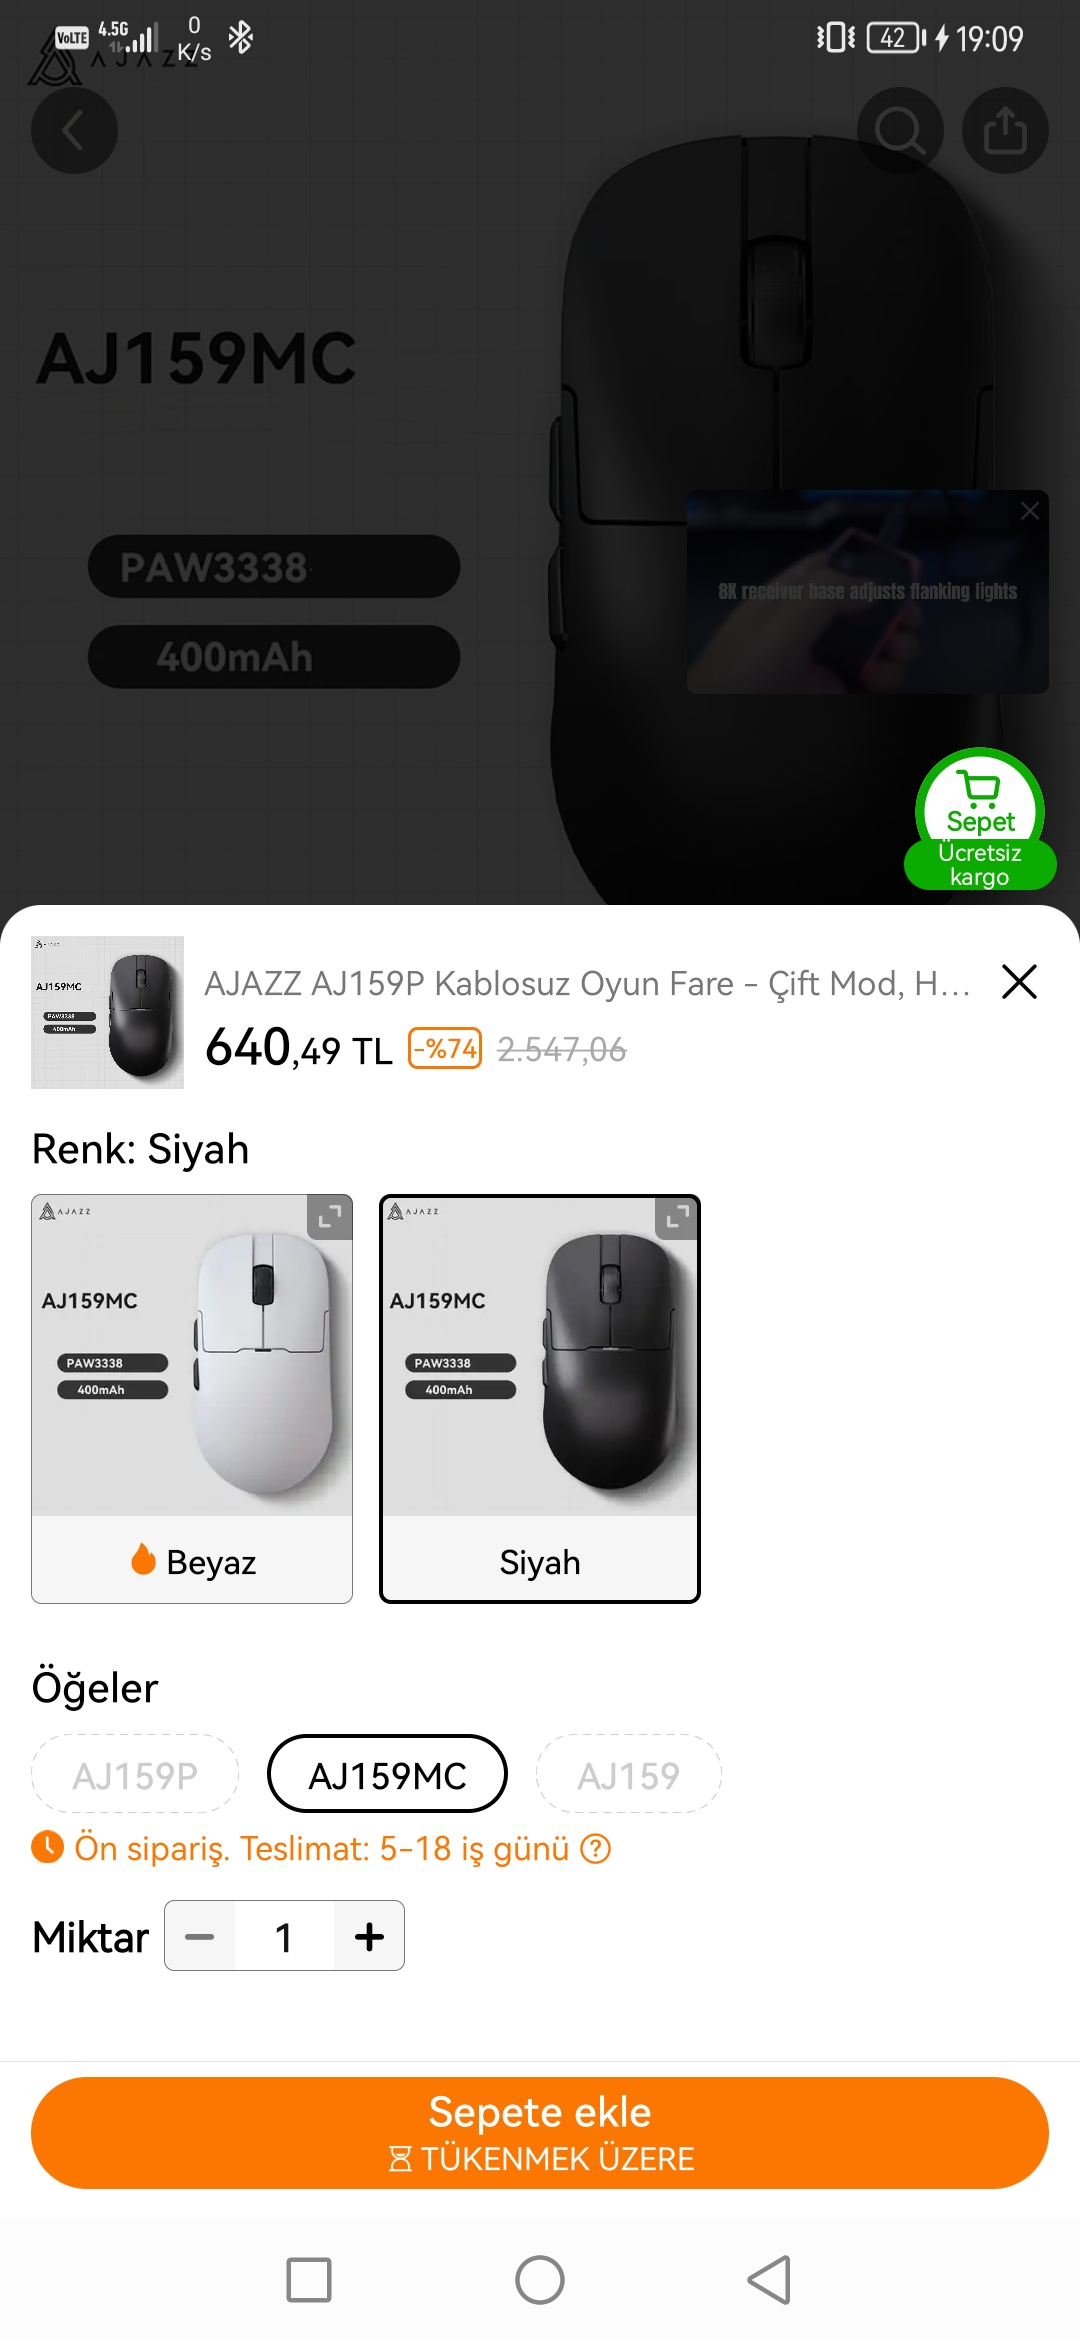Tap the product thumbnail in sheet header
Screen dimensions: 1080x2340
107,1012
